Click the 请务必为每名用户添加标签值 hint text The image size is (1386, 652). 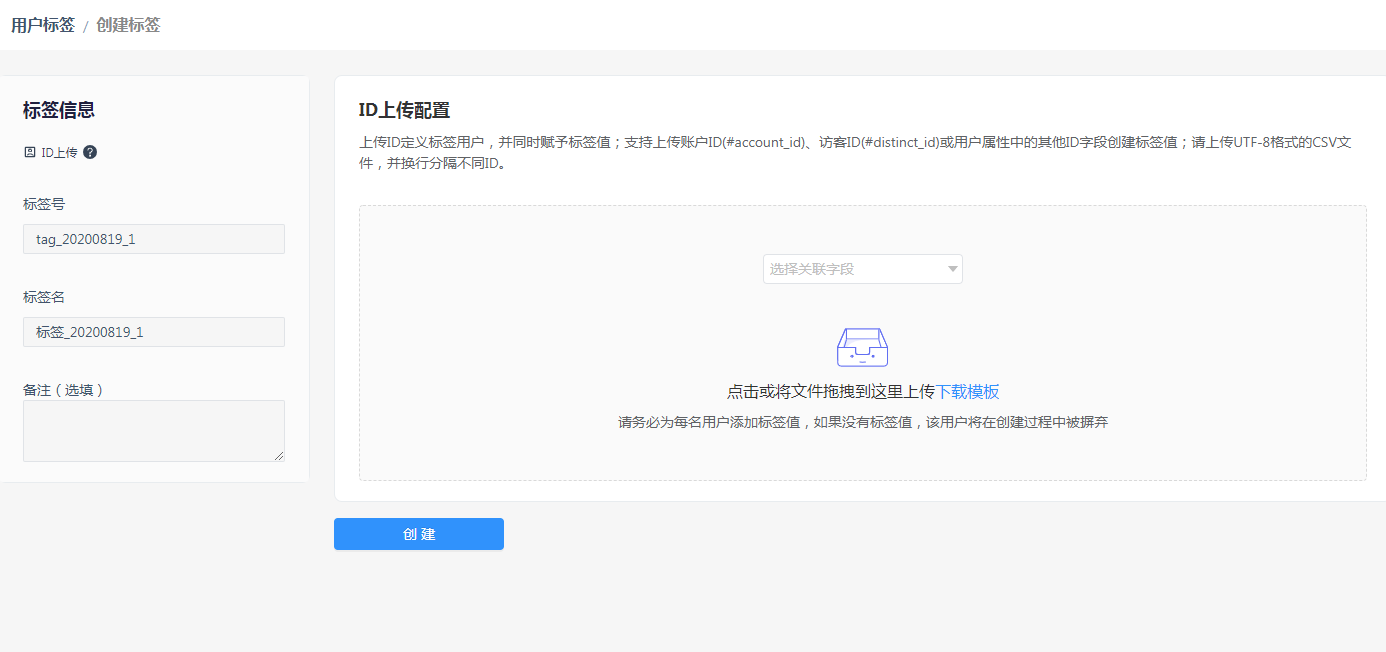coord(862,423)
